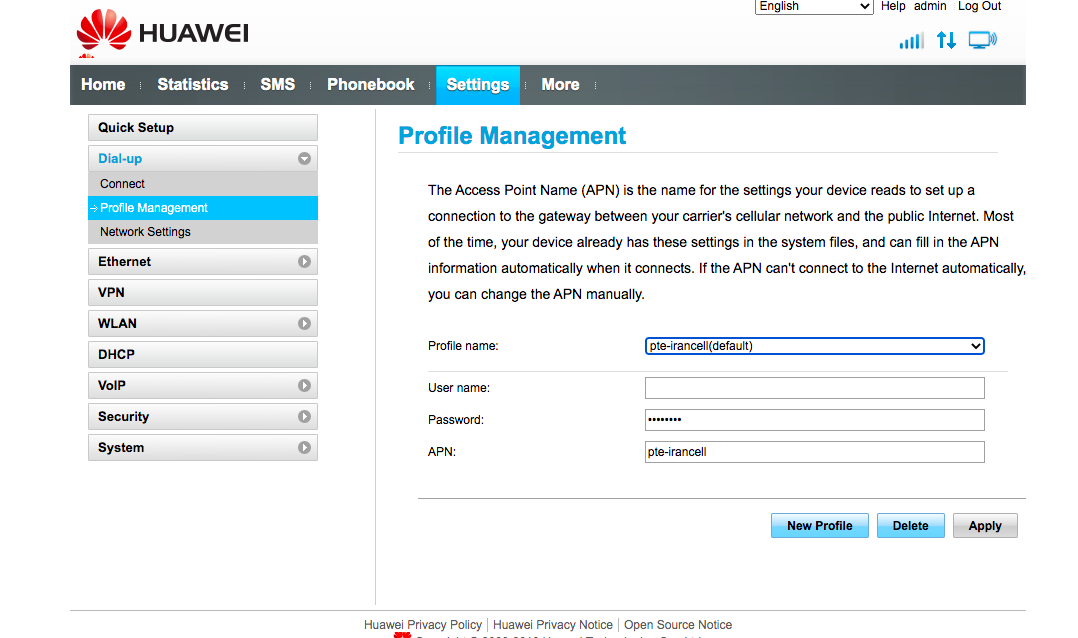Viewport: 1078px width, 638px height.
Task: Click the System section label
Action: [121, 448]
